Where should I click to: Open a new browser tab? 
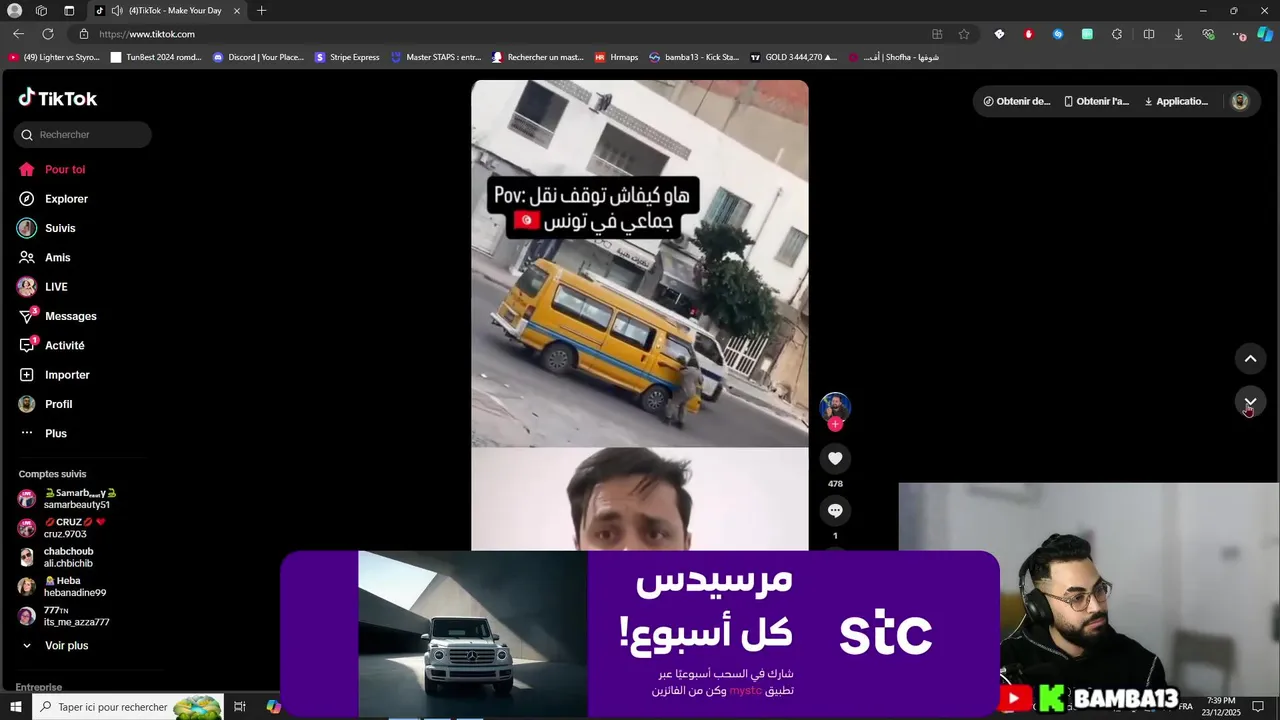click(x=261, y=11)
